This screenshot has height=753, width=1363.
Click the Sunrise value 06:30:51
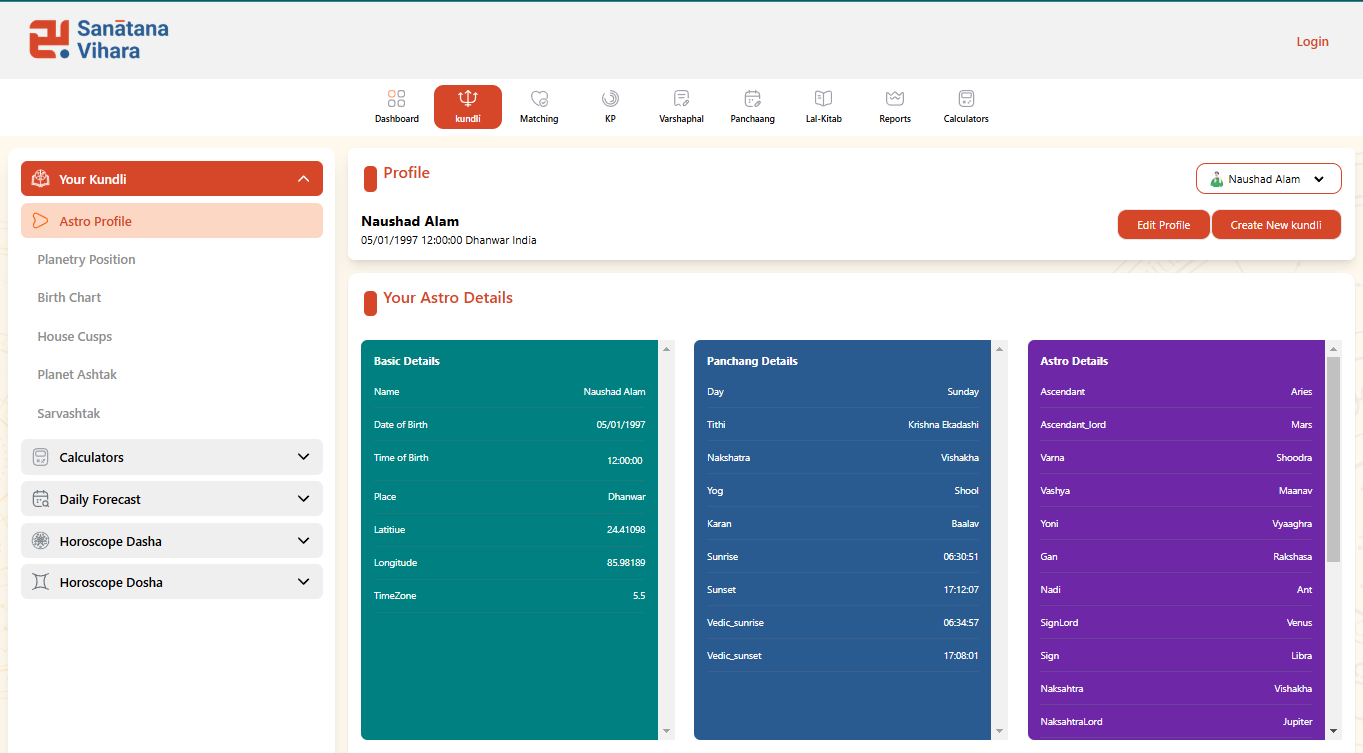click(961, 557)
